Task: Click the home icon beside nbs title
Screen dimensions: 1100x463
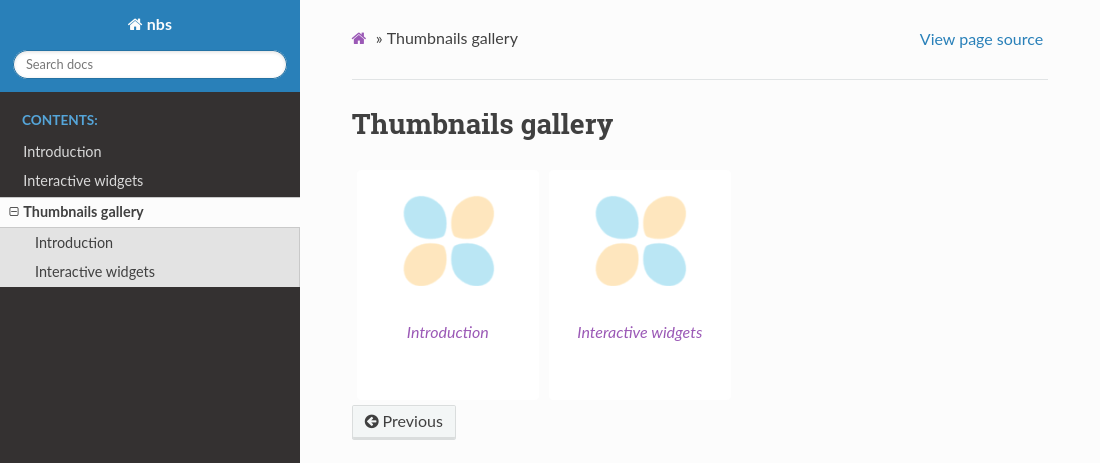Action: click(135, 25)
